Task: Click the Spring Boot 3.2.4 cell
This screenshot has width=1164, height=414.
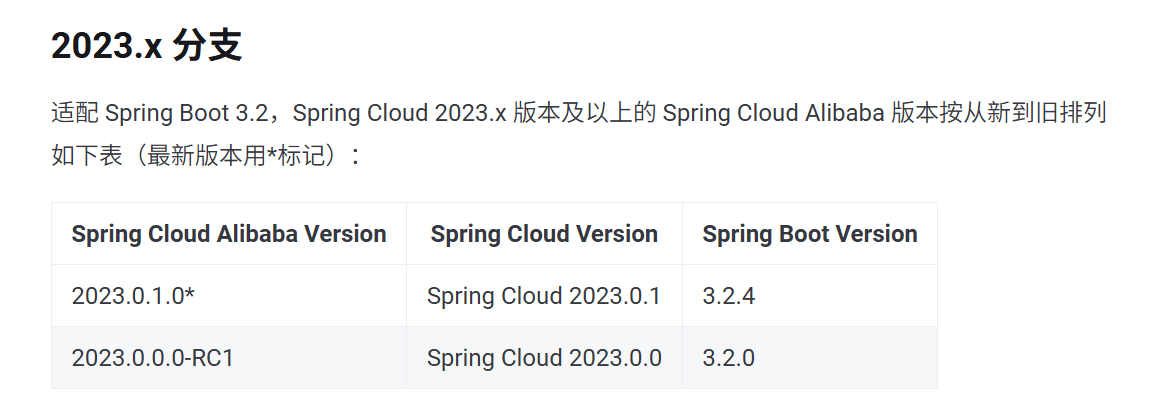Action: point(728,296)
